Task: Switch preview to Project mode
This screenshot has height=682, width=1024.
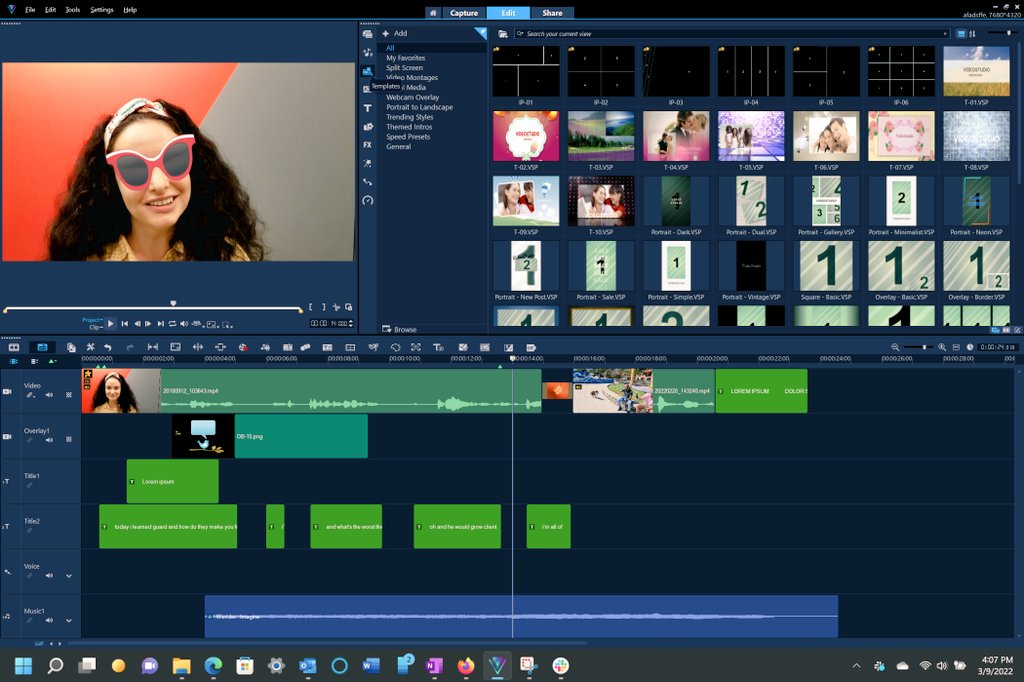Action: (91, 319)
